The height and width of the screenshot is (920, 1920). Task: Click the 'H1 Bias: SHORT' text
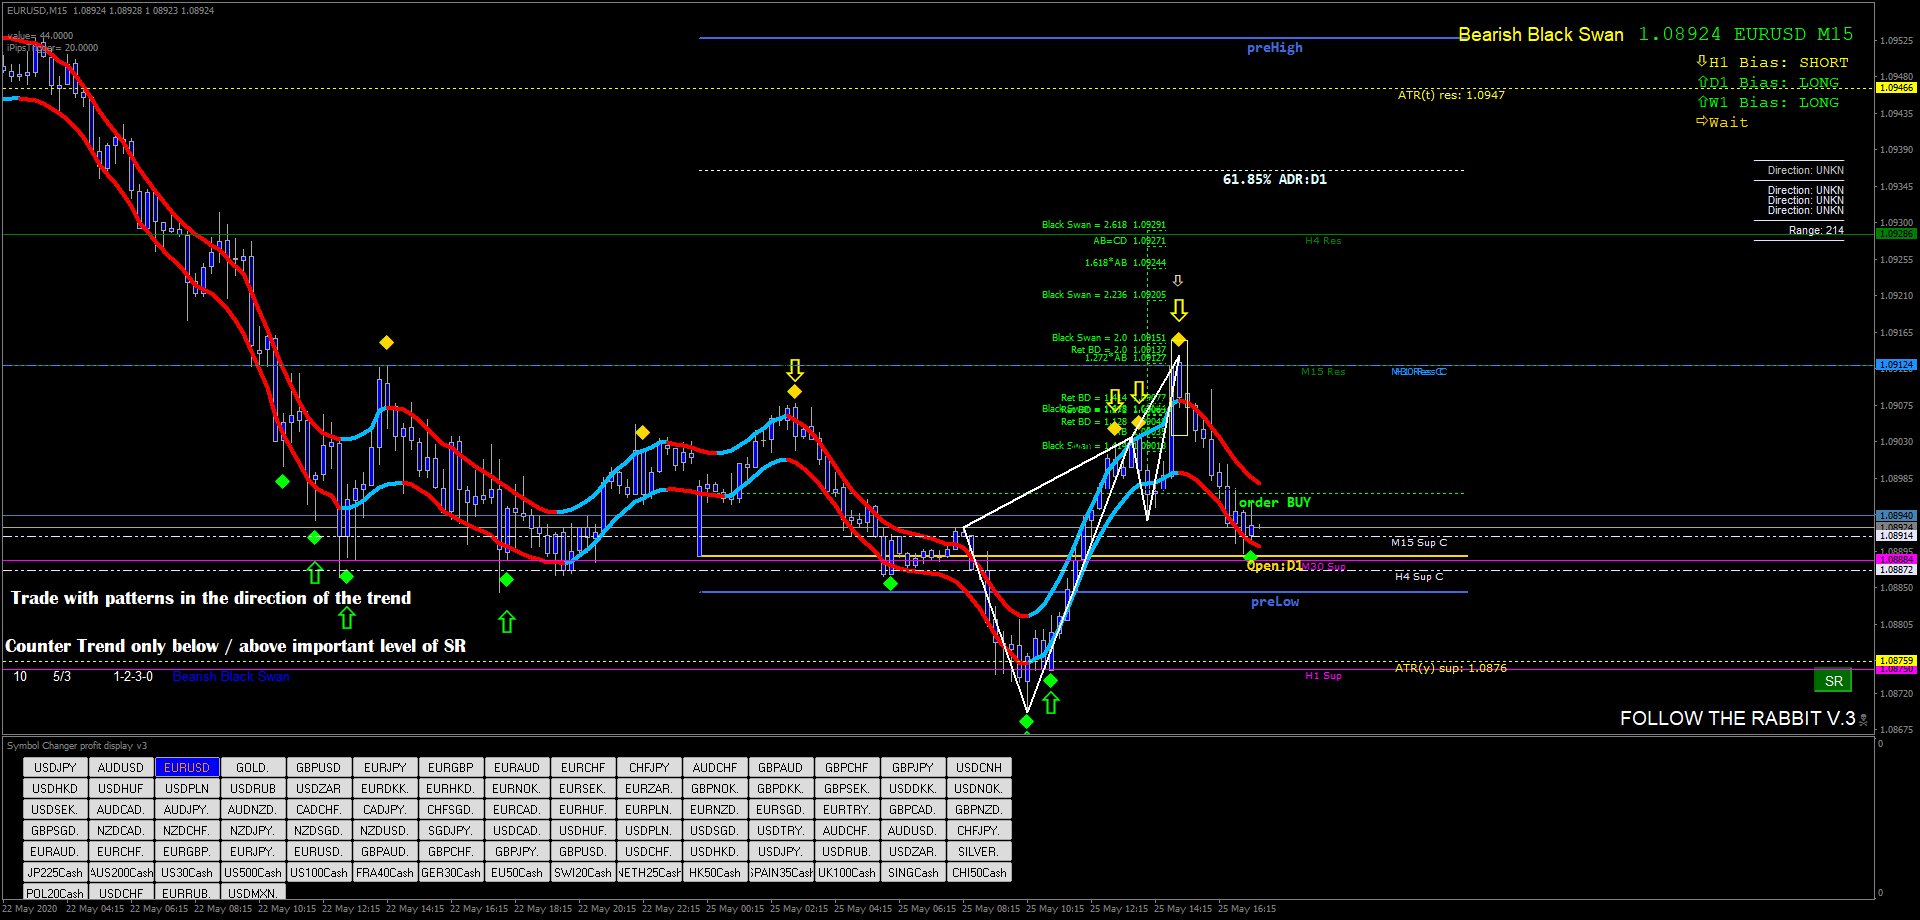coord(1778,62)
